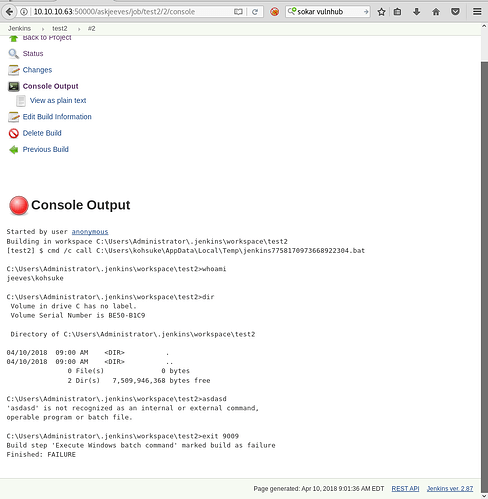The height and width of the screenshot is (499, 488).
Task: Open the downloads arrow icon
Action: click(x=416, y=12)
